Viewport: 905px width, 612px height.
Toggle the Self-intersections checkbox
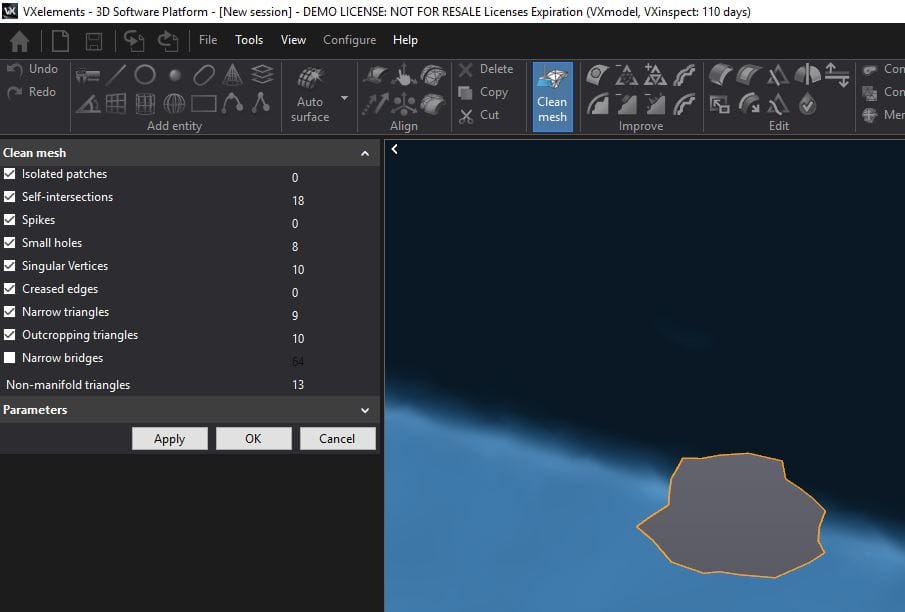point(10,197)
